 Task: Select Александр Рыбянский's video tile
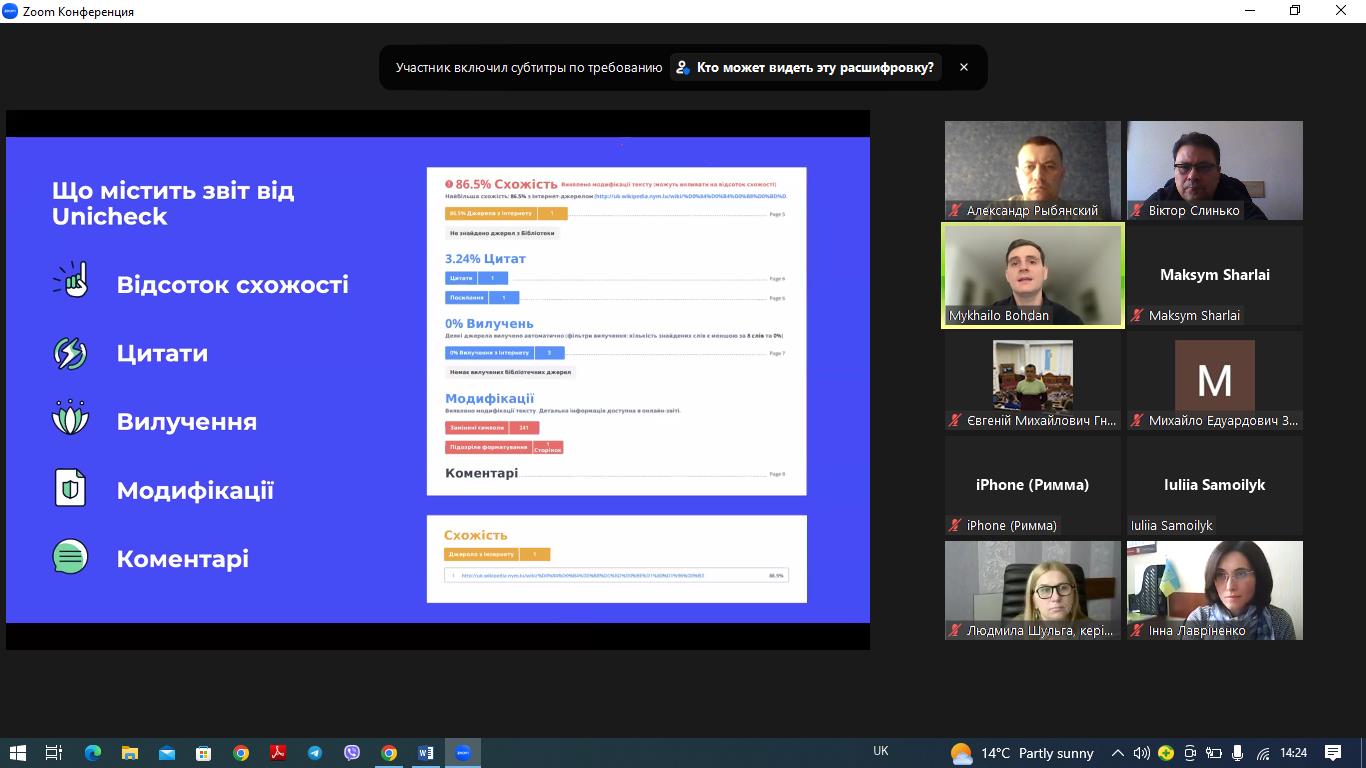click(1033, 171)
